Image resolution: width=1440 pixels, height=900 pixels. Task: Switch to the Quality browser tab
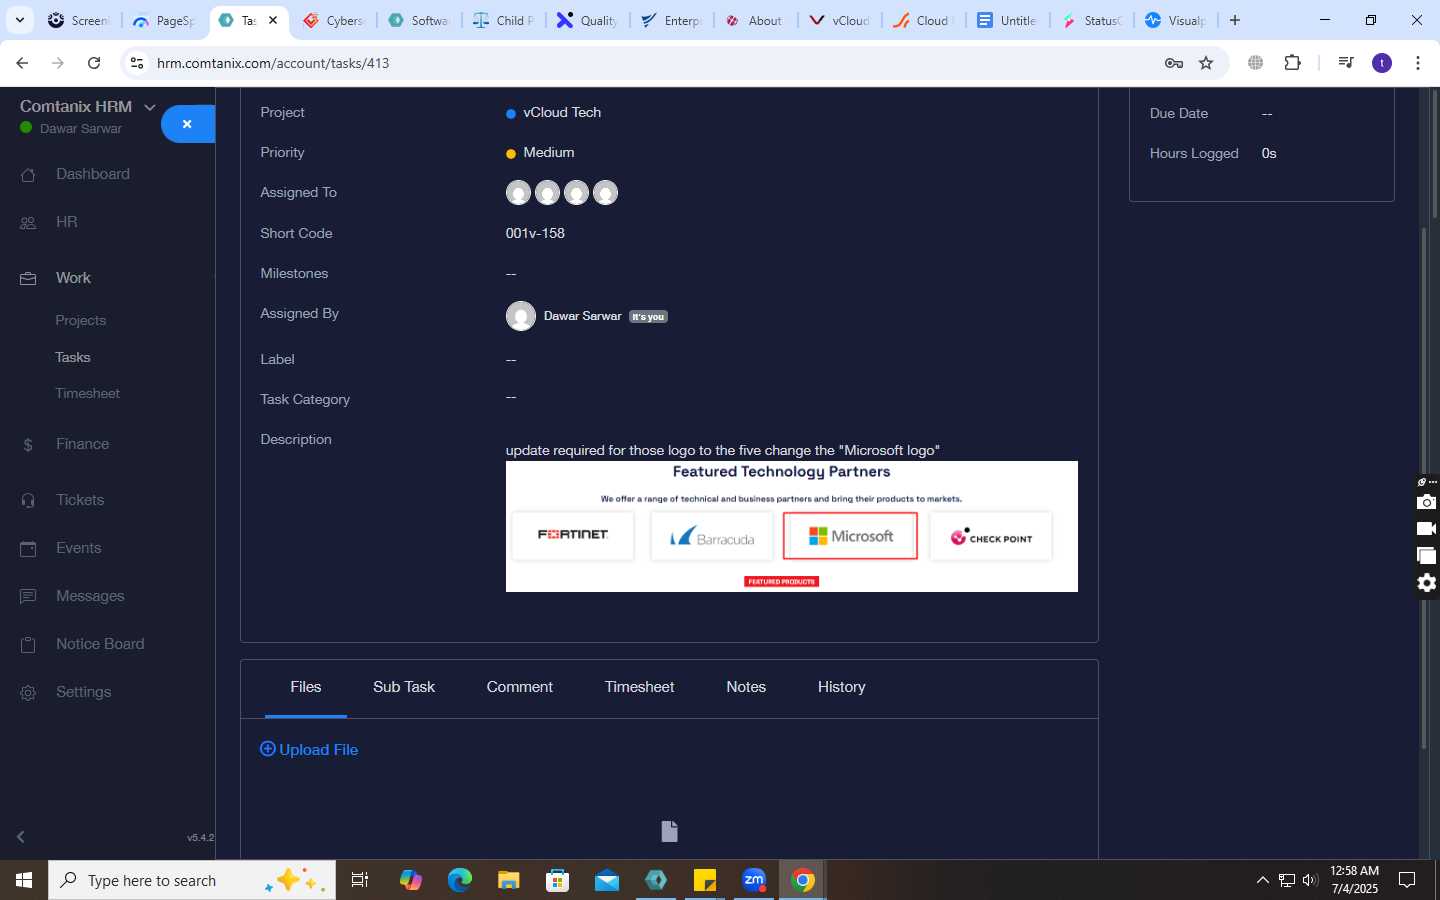click(588, 20)
